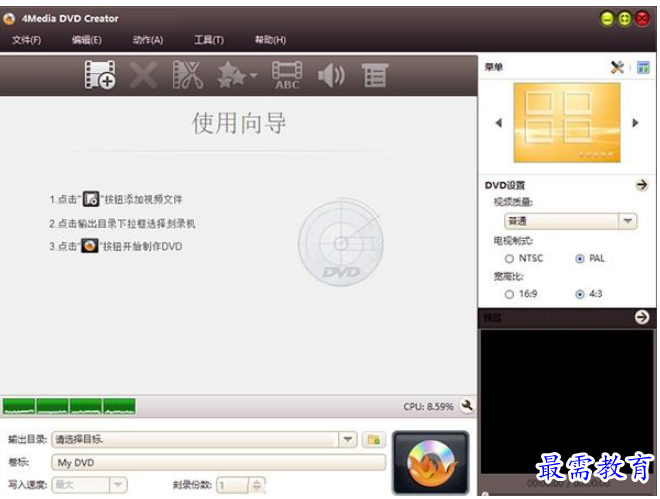Adjust the burn copies stepper arrows
Viewport: 660px width, 499px height.
tap(257, 485)
